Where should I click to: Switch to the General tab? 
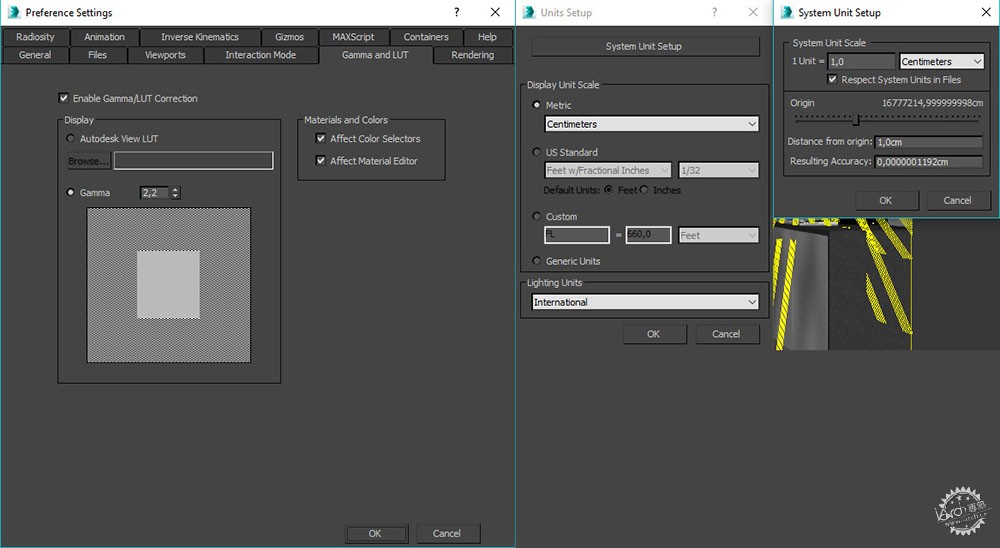(x=35, y=55)
